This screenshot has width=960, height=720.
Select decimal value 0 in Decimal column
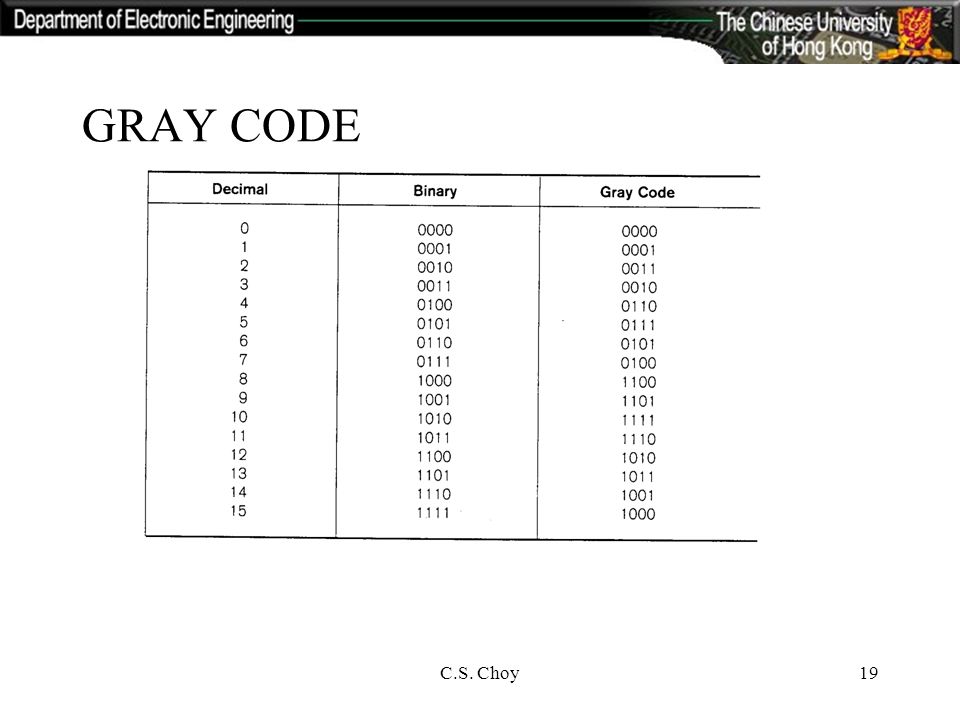click(x=244, y=228)
